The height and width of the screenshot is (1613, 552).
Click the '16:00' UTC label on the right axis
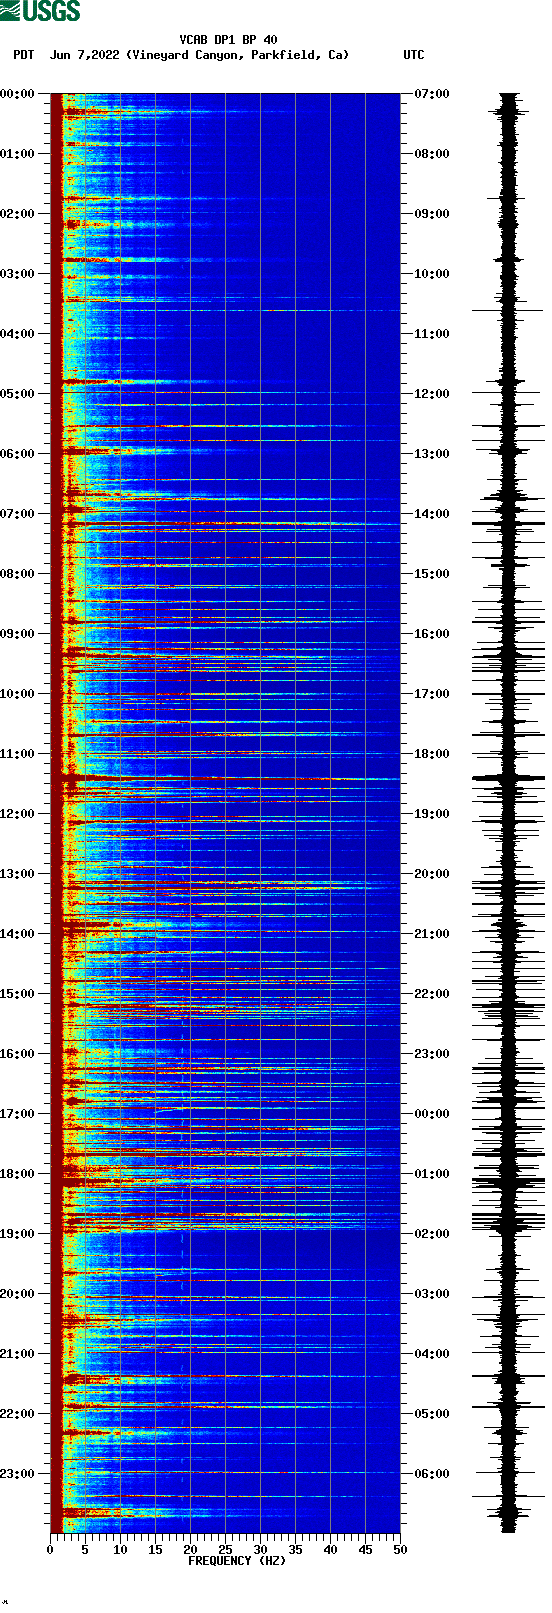[x=432, y=634]
